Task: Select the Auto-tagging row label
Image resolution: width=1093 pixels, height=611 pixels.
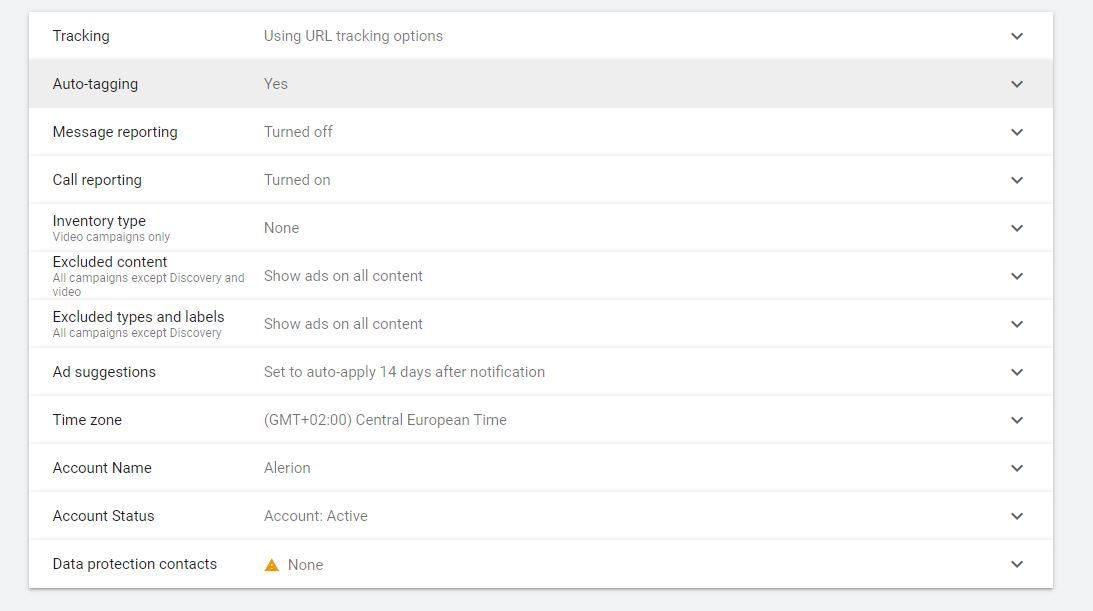Action: point(95,84)
